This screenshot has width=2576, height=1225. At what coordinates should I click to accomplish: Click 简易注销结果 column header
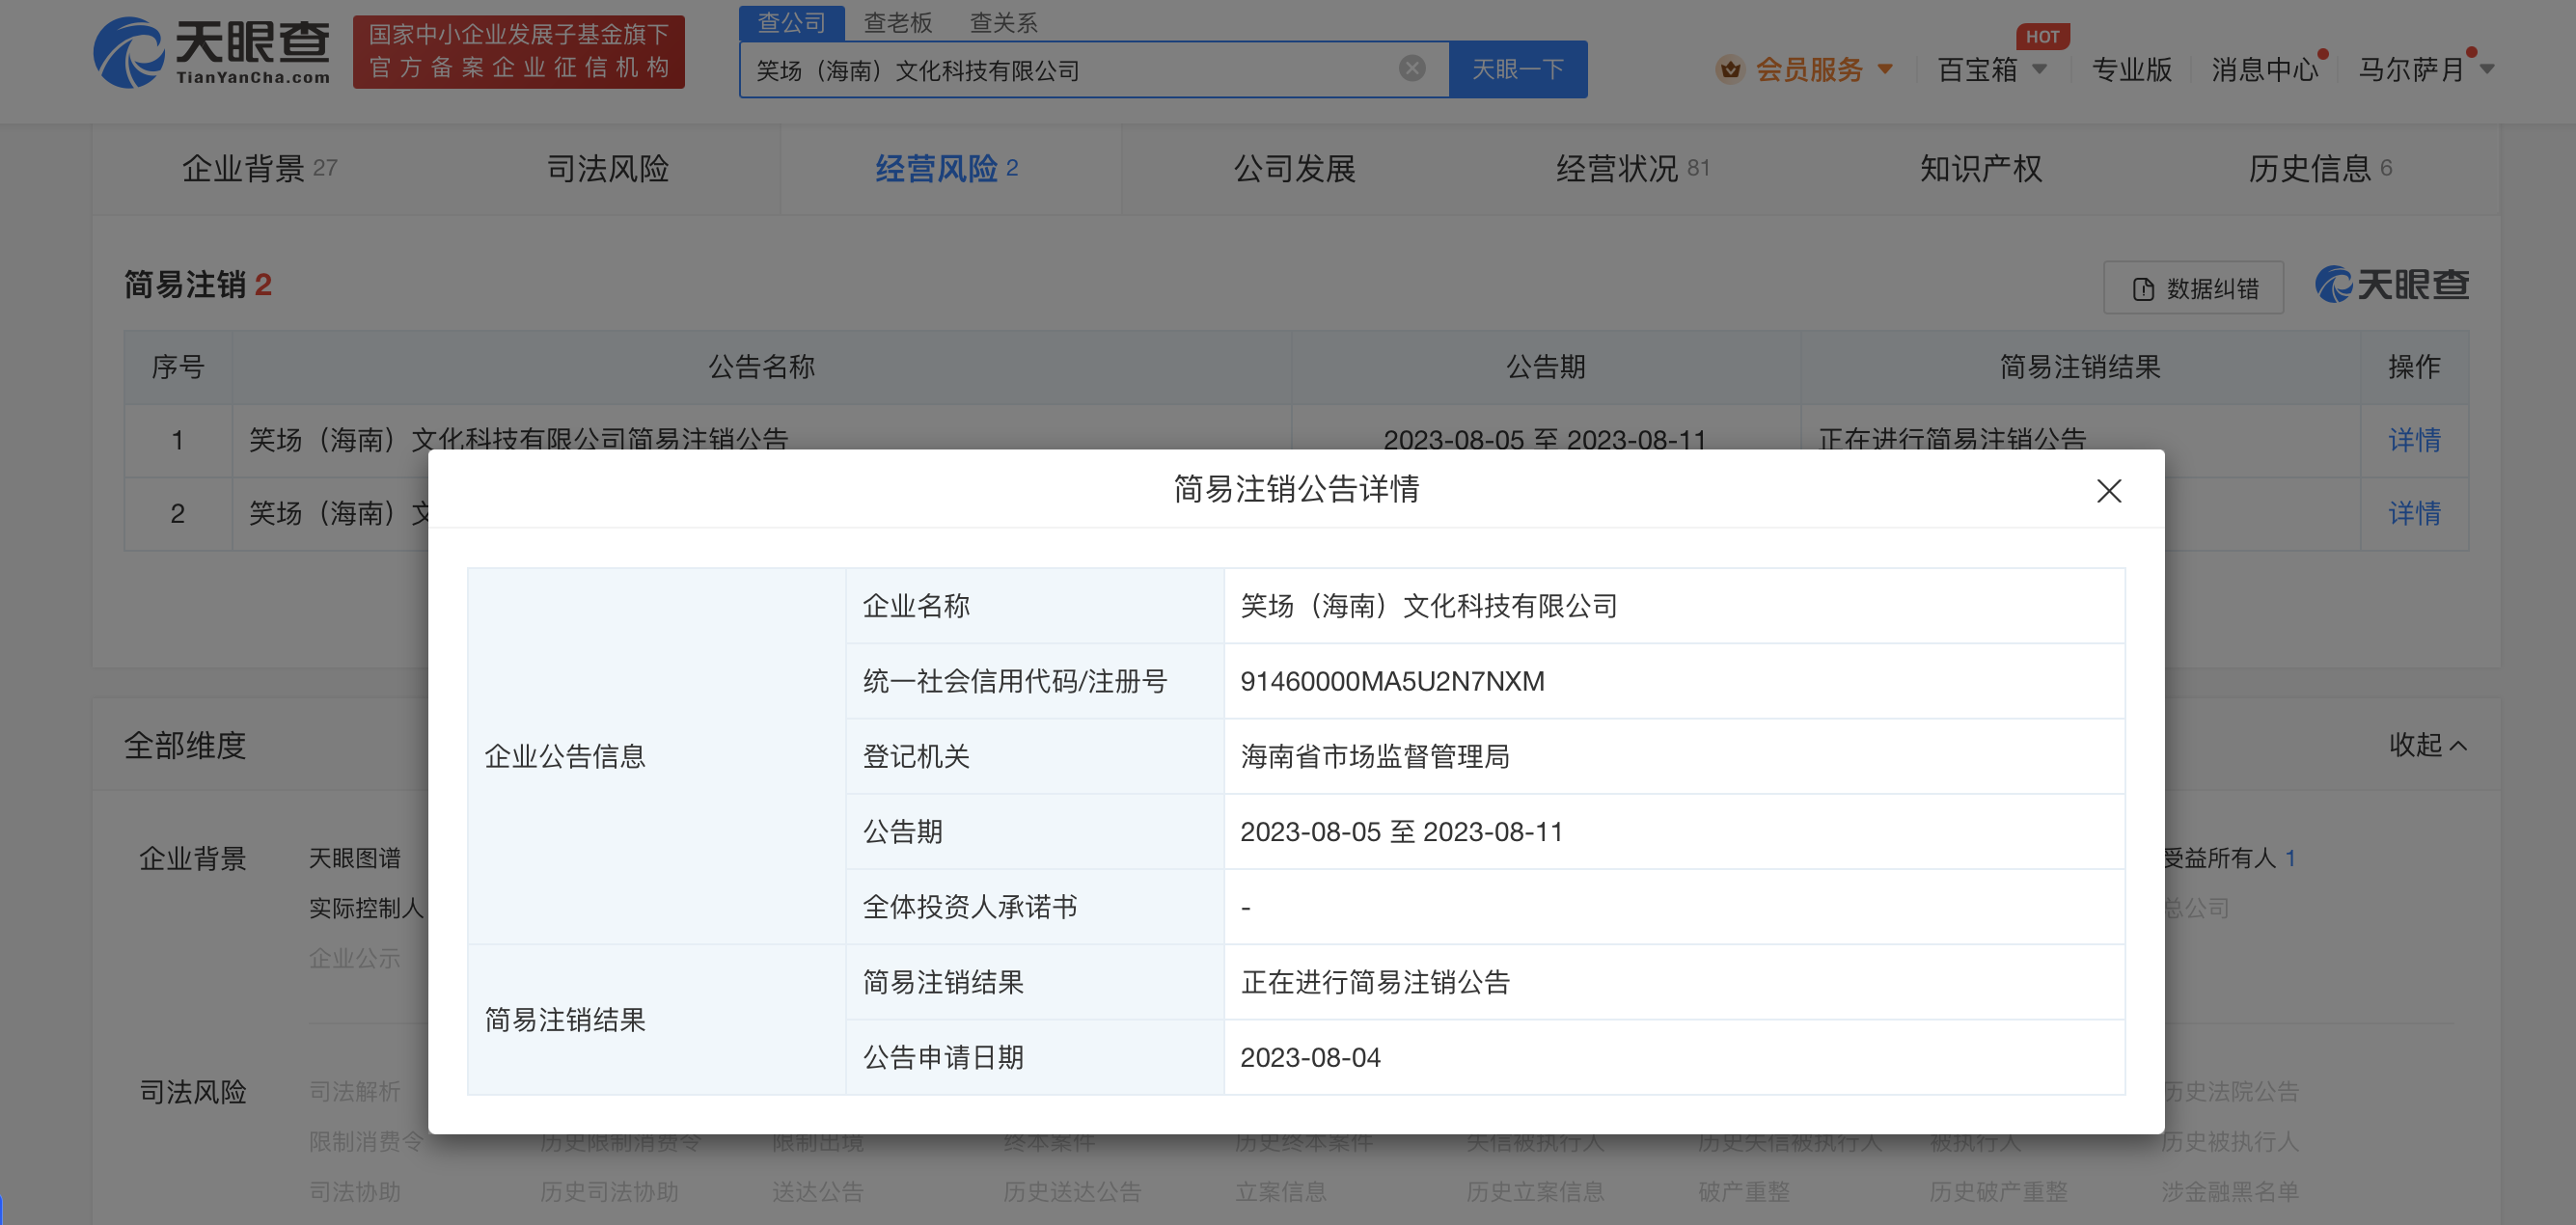(x=2079, y=367)
